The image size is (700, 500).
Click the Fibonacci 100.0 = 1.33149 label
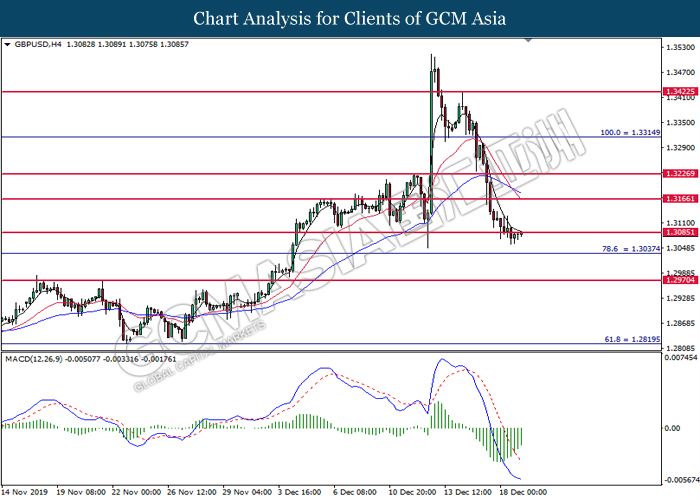[630, 133]
